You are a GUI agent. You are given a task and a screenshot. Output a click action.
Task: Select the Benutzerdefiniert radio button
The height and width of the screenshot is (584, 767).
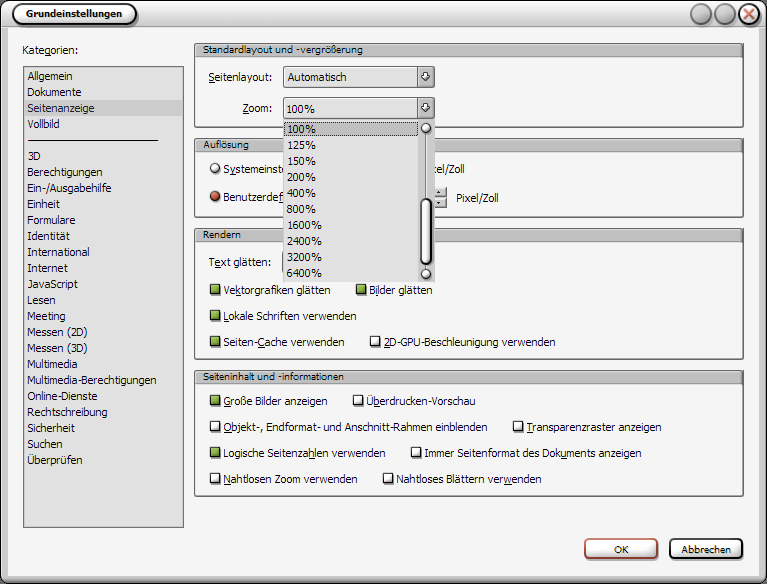coord(215,197)
